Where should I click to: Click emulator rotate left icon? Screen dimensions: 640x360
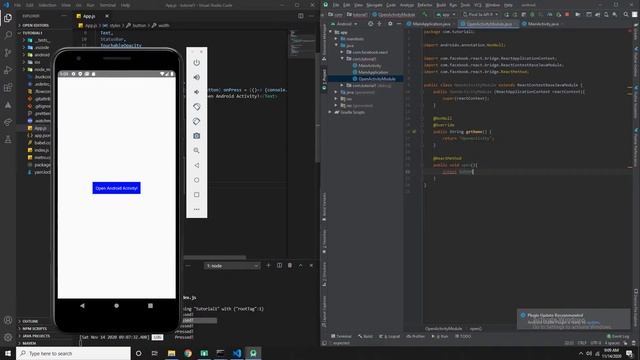coord(197,107)
